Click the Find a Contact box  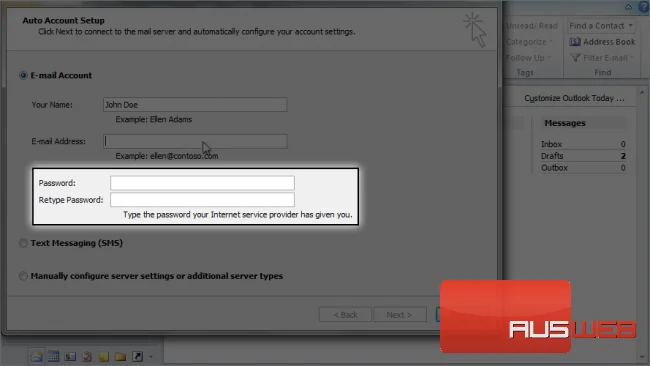(x=601, y=26)
